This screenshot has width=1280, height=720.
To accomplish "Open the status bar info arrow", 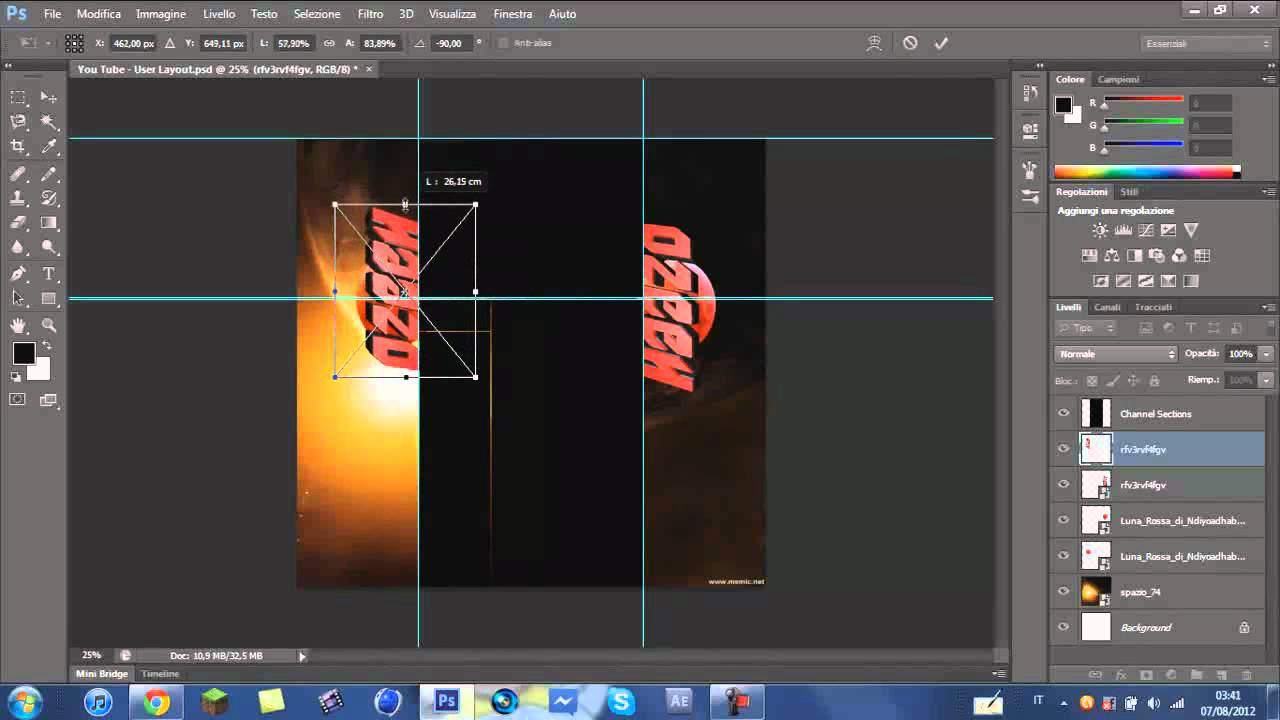I will pos(302,656).
